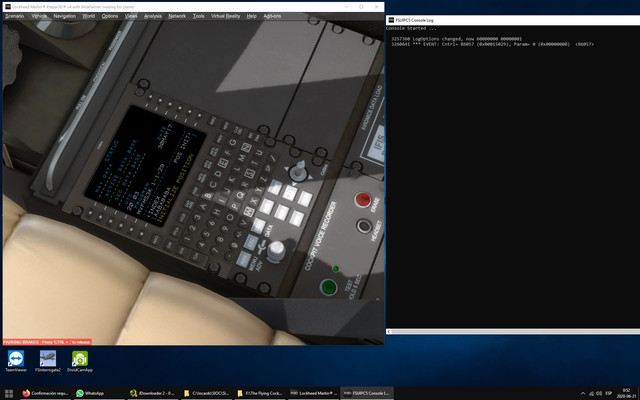Show hidden system tray icons

point(582,393)
